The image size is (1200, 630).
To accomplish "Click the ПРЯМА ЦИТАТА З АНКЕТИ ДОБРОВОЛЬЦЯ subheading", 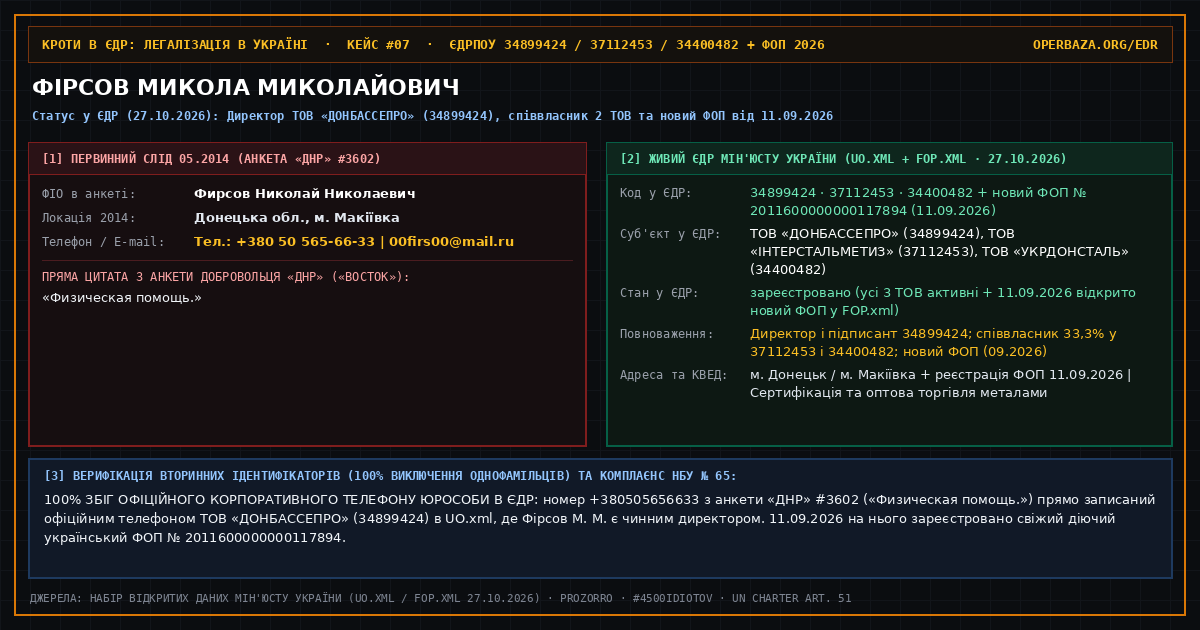I will click(226, 277).
